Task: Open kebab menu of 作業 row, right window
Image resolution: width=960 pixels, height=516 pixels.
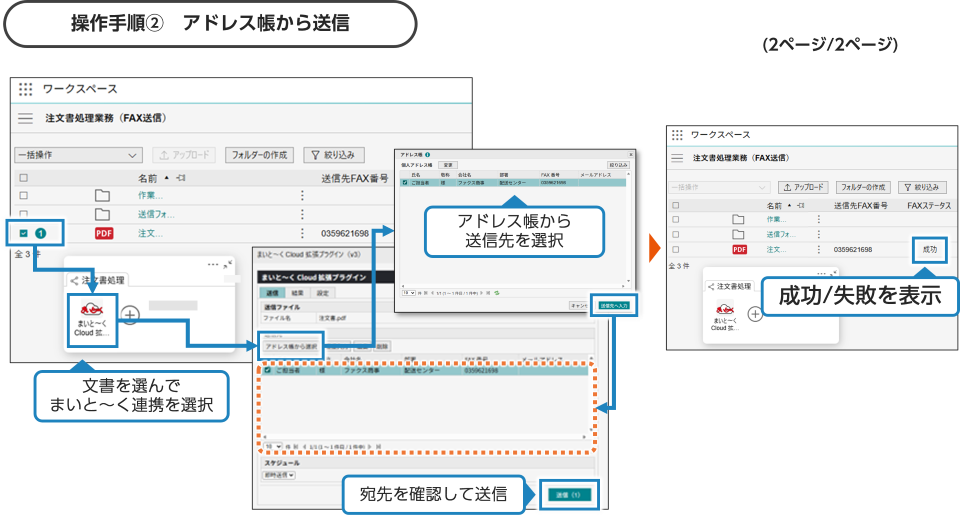Action: (x=819, y=219)
